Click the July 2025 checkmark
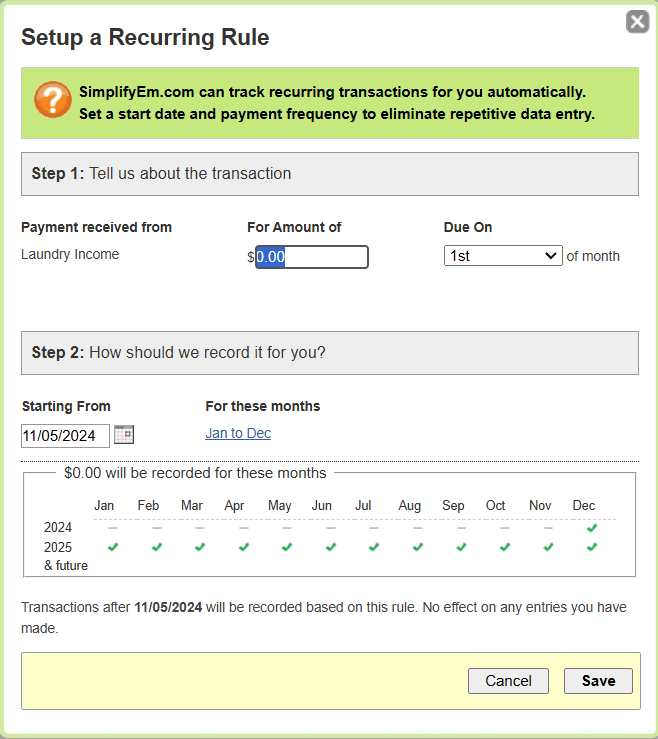 pos(374,547)
